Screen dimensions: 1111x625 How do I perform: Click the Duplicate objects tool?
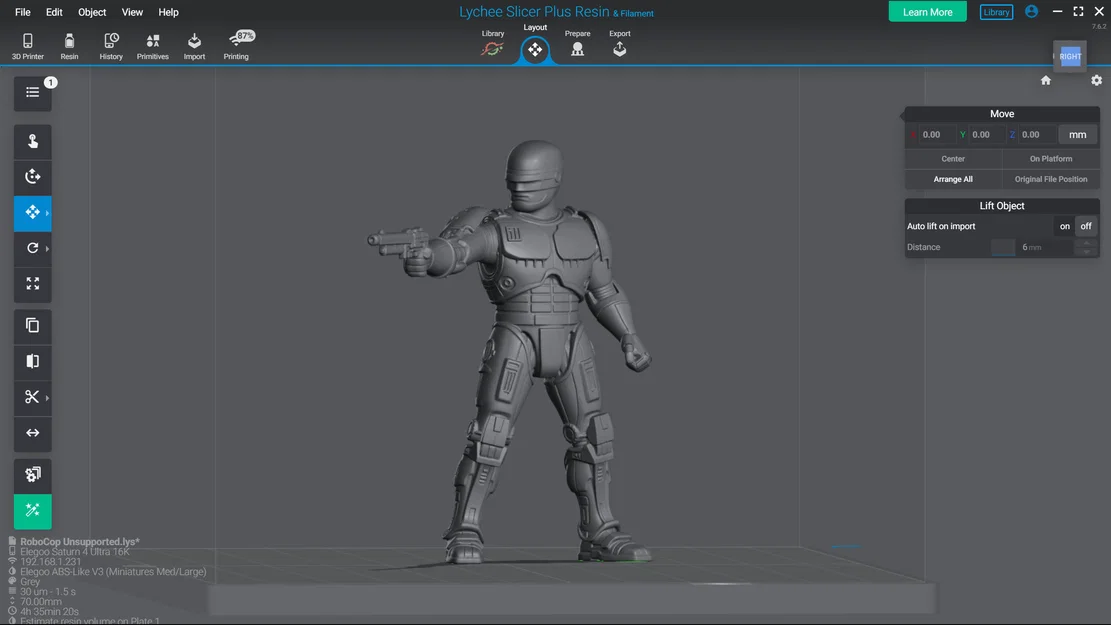[x=33, y=325]
